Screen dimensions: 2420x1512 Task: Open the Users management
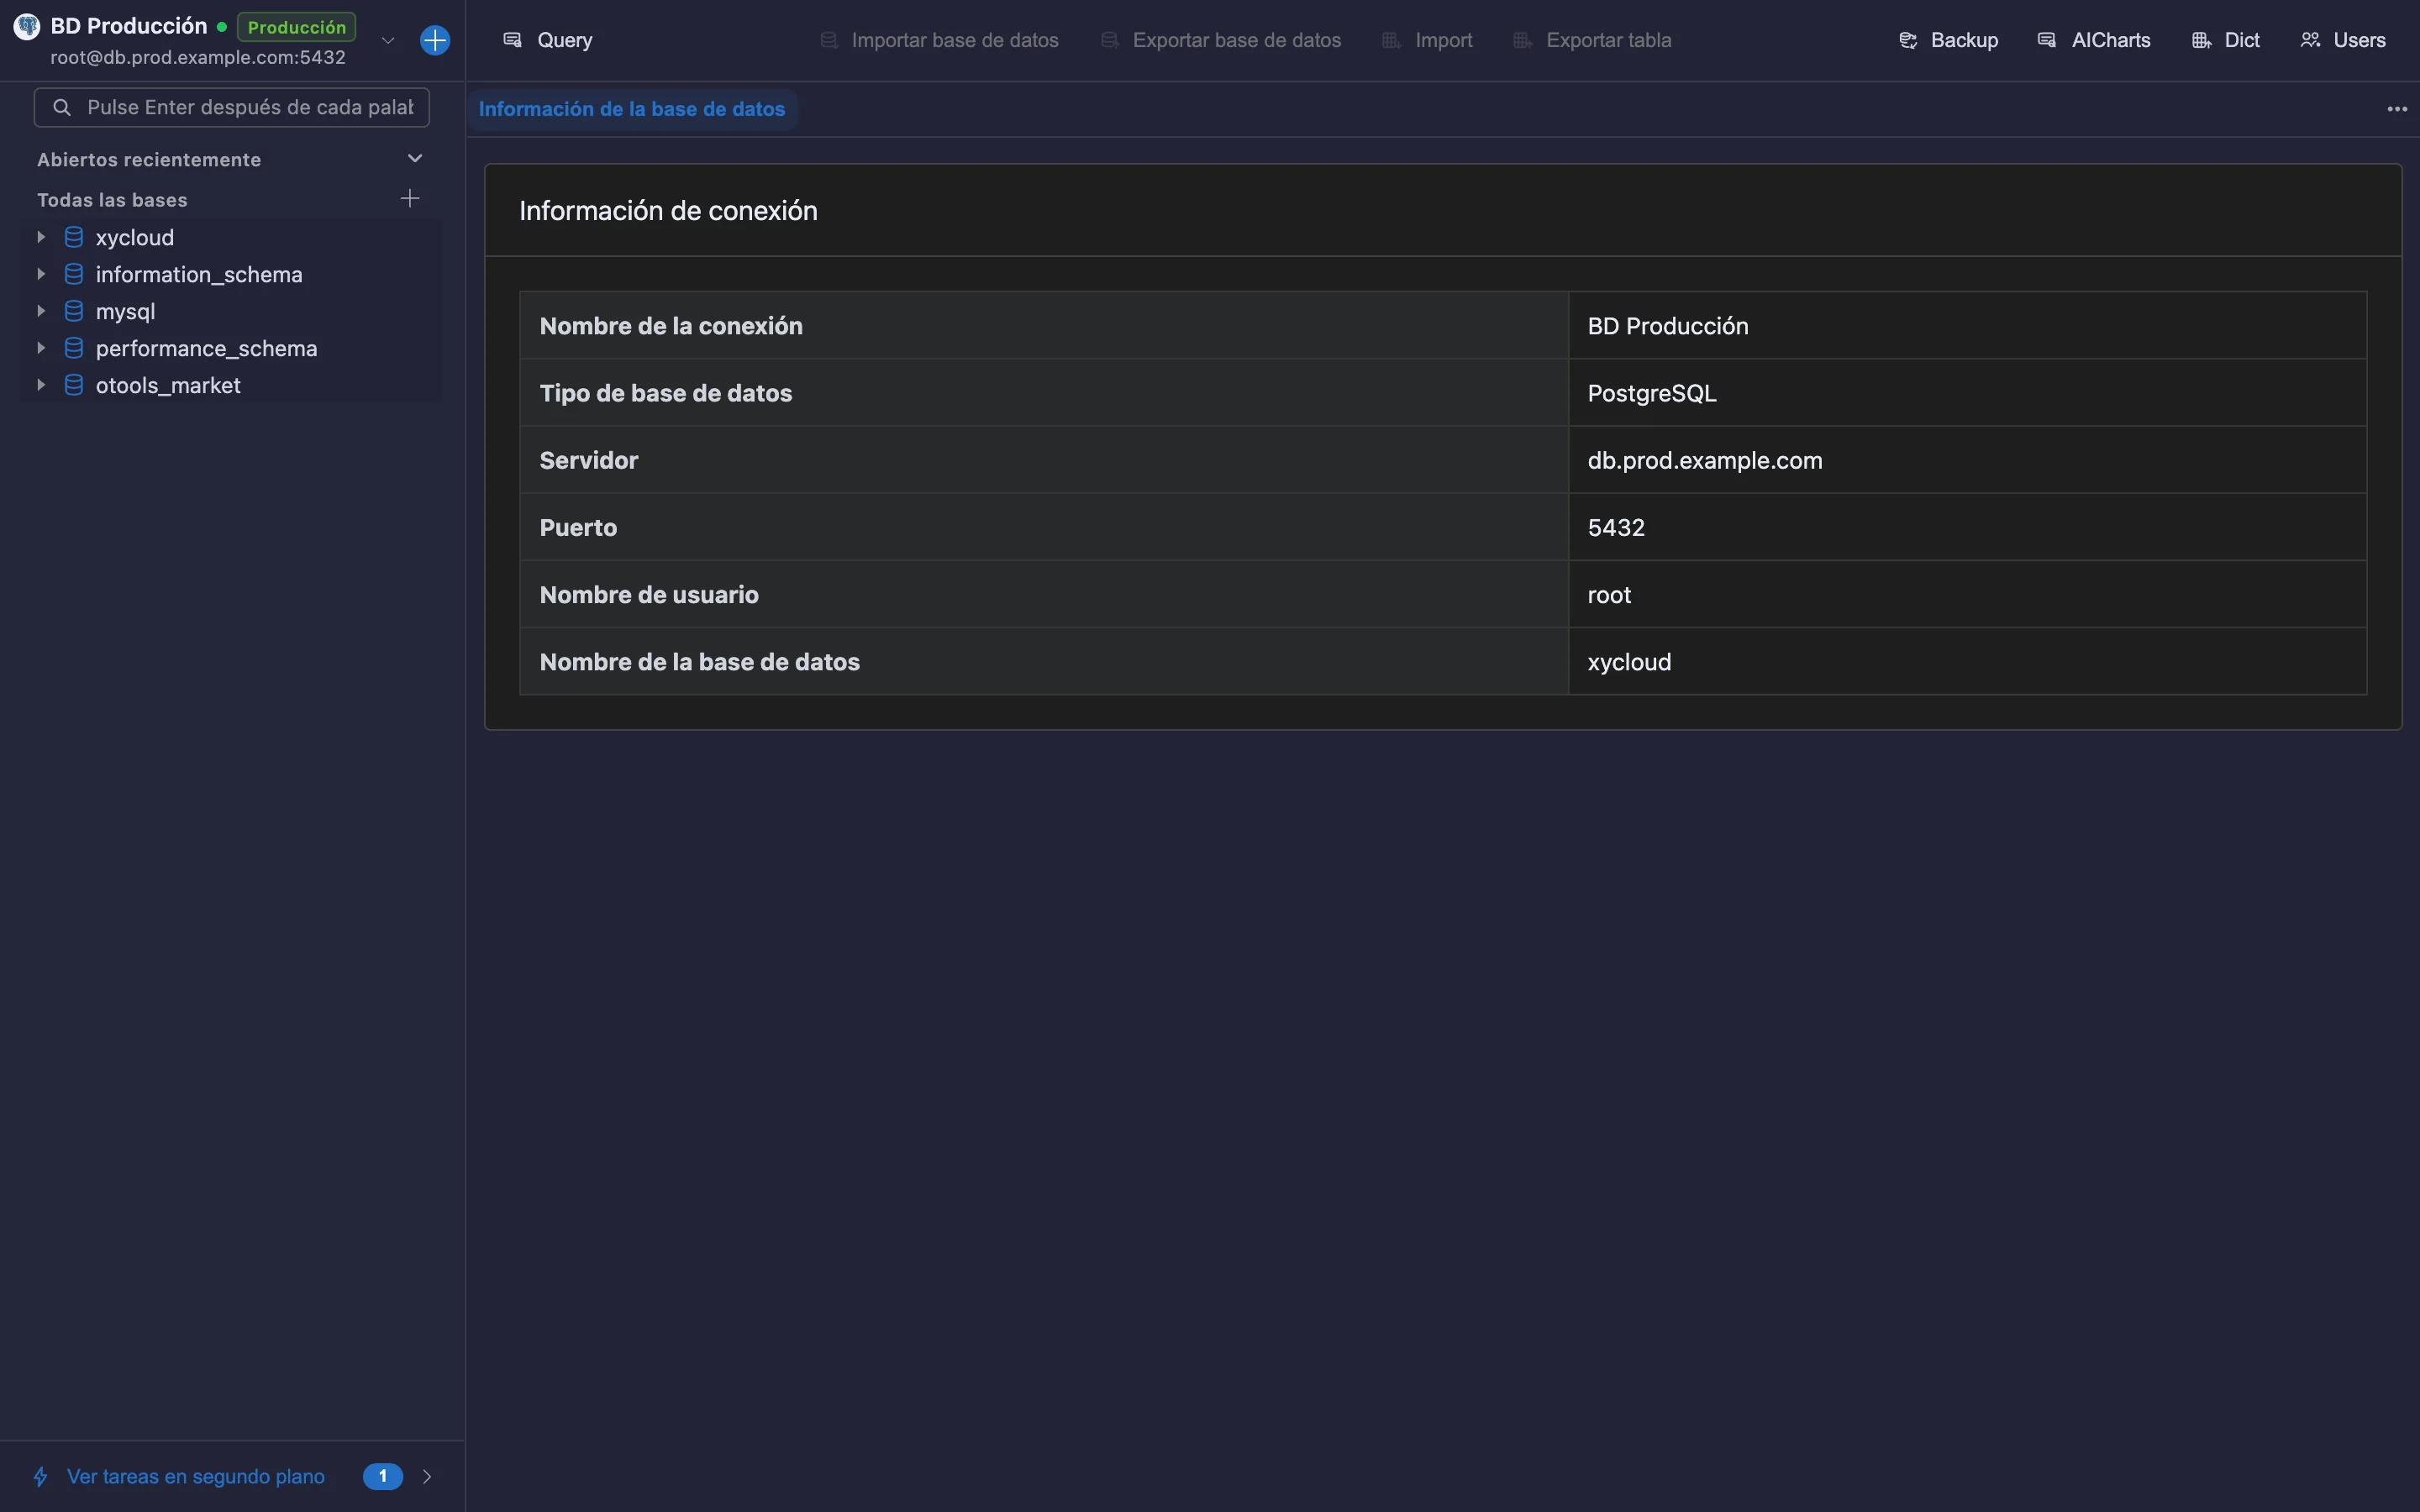(x=2343, y=40)
